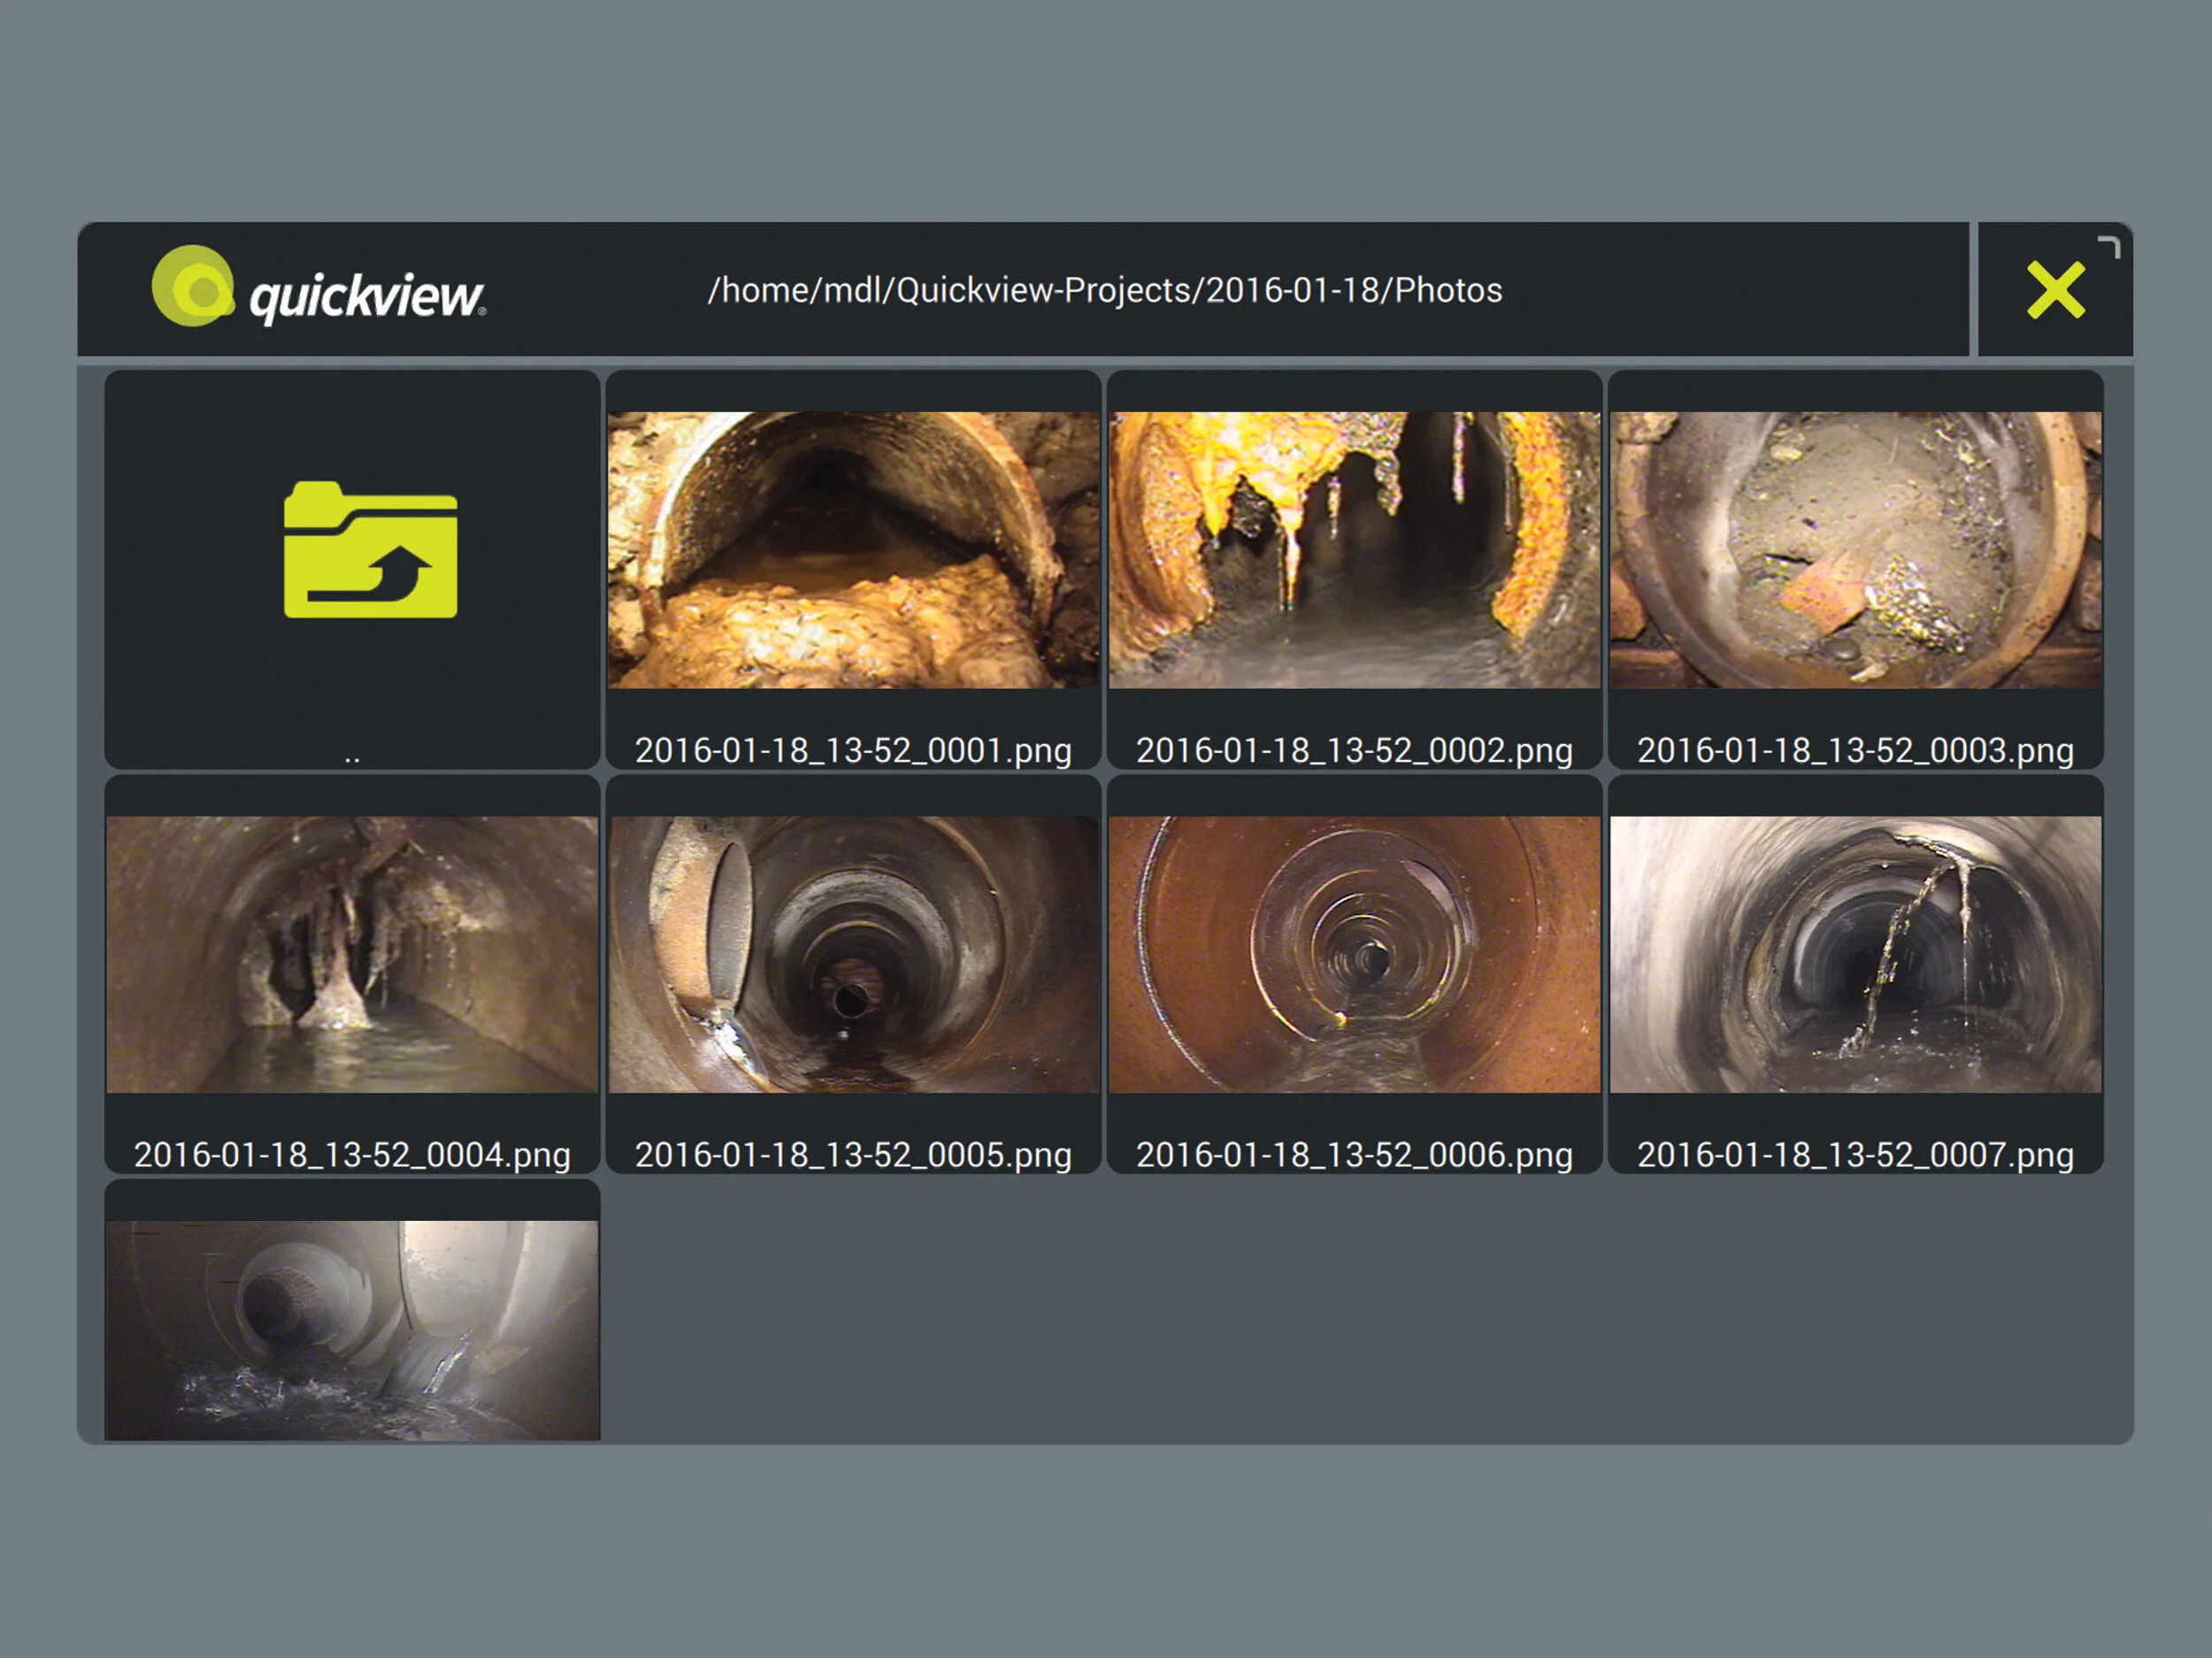Select the leaking water photo 0007

click(x=1855, y=954)
